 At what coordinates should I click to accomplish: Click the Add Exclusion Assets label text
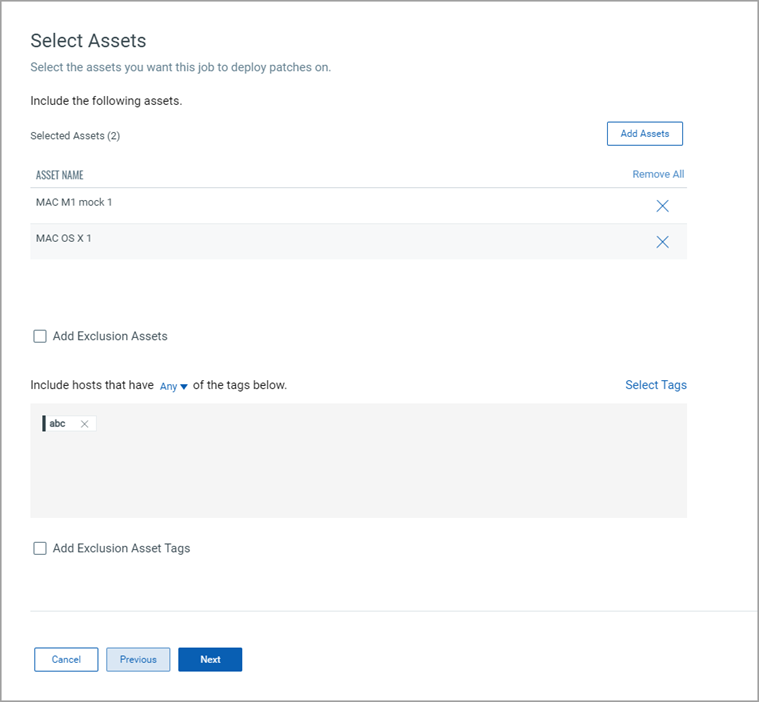(x=110, y=337)
